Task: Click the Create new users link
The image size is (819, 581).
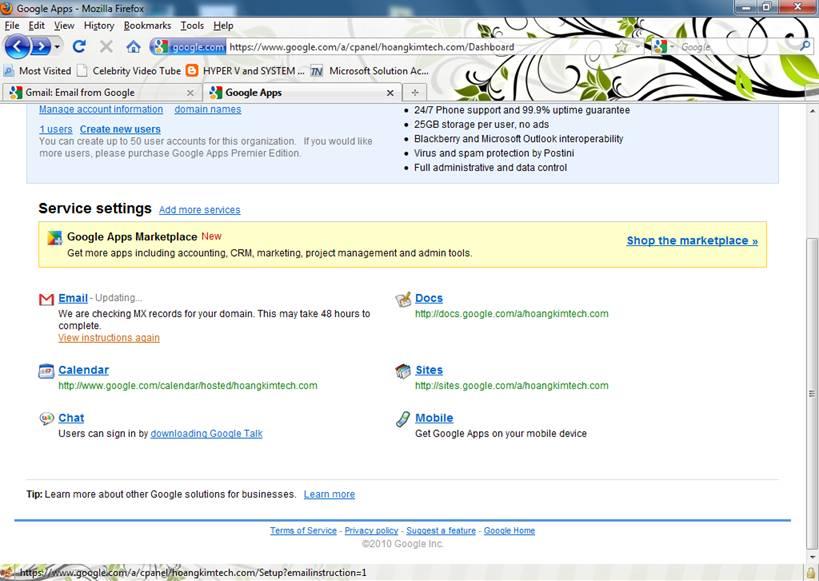Action: [120, 129]
